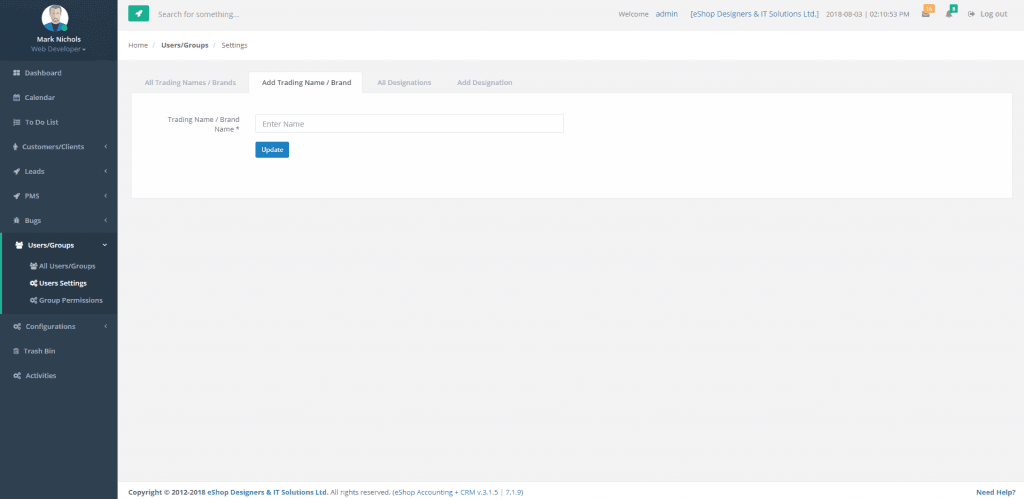The image size is (1024, 499).
Task: Open the messages envelope icon
Action: (x=926, y=14)
